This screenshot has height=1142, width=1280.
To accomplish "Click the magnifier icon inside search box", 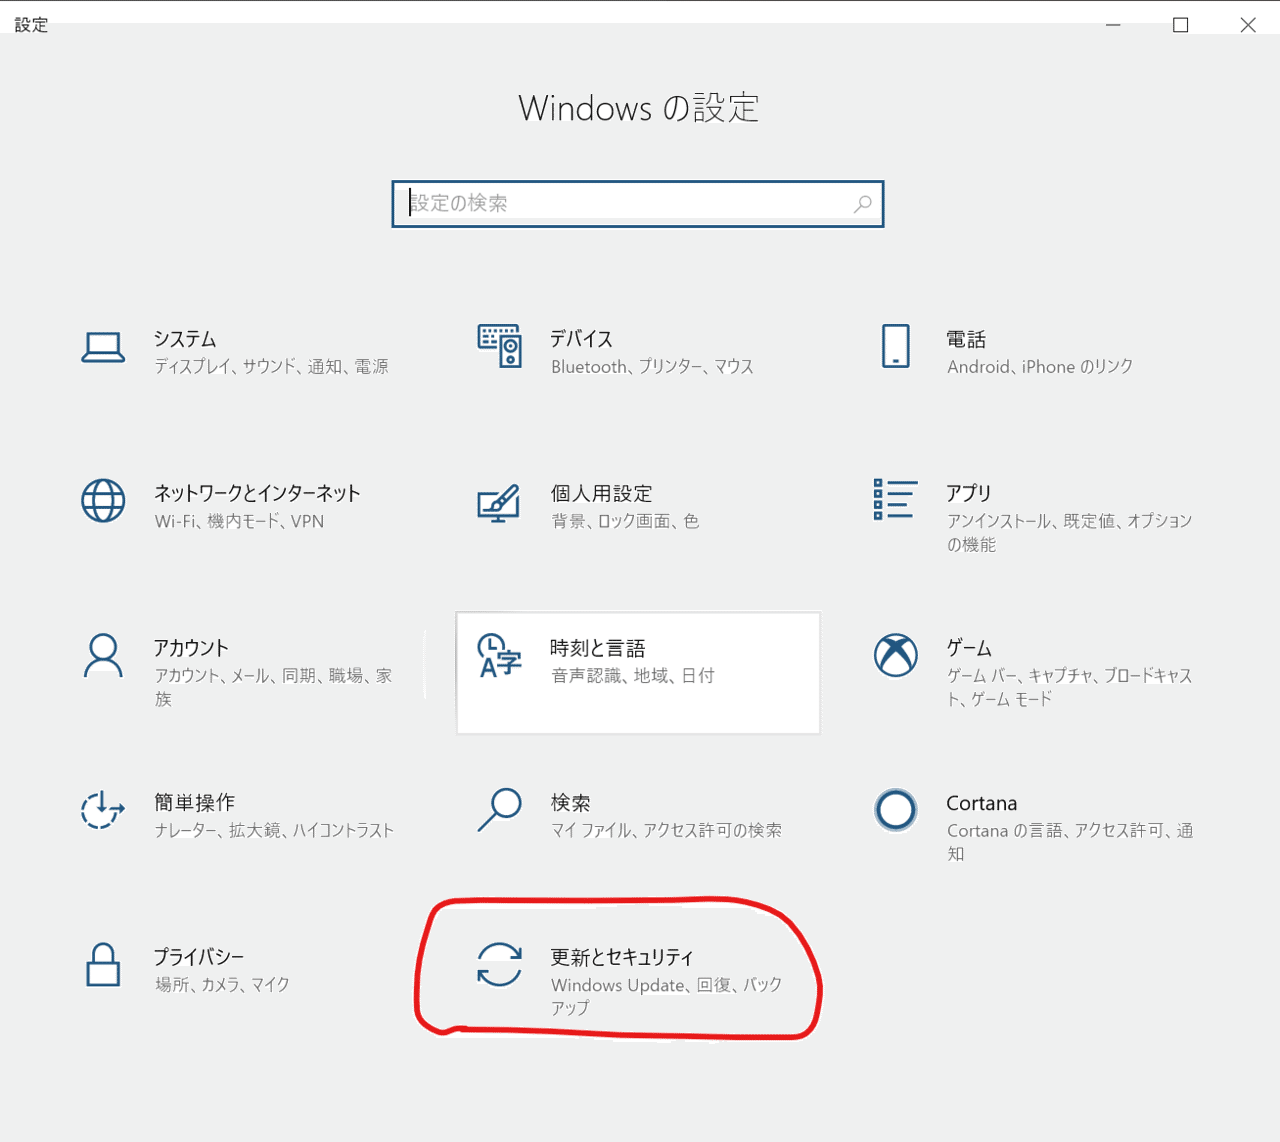I will 862,204.
